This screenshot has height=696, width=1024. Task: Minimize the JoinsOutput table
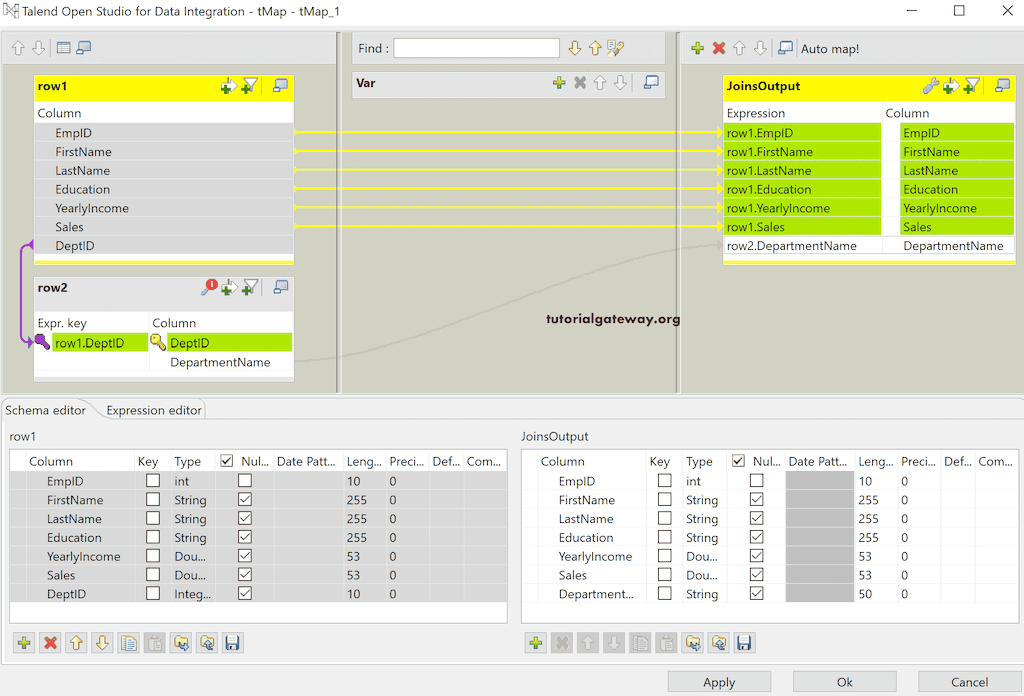(1002, 86)
